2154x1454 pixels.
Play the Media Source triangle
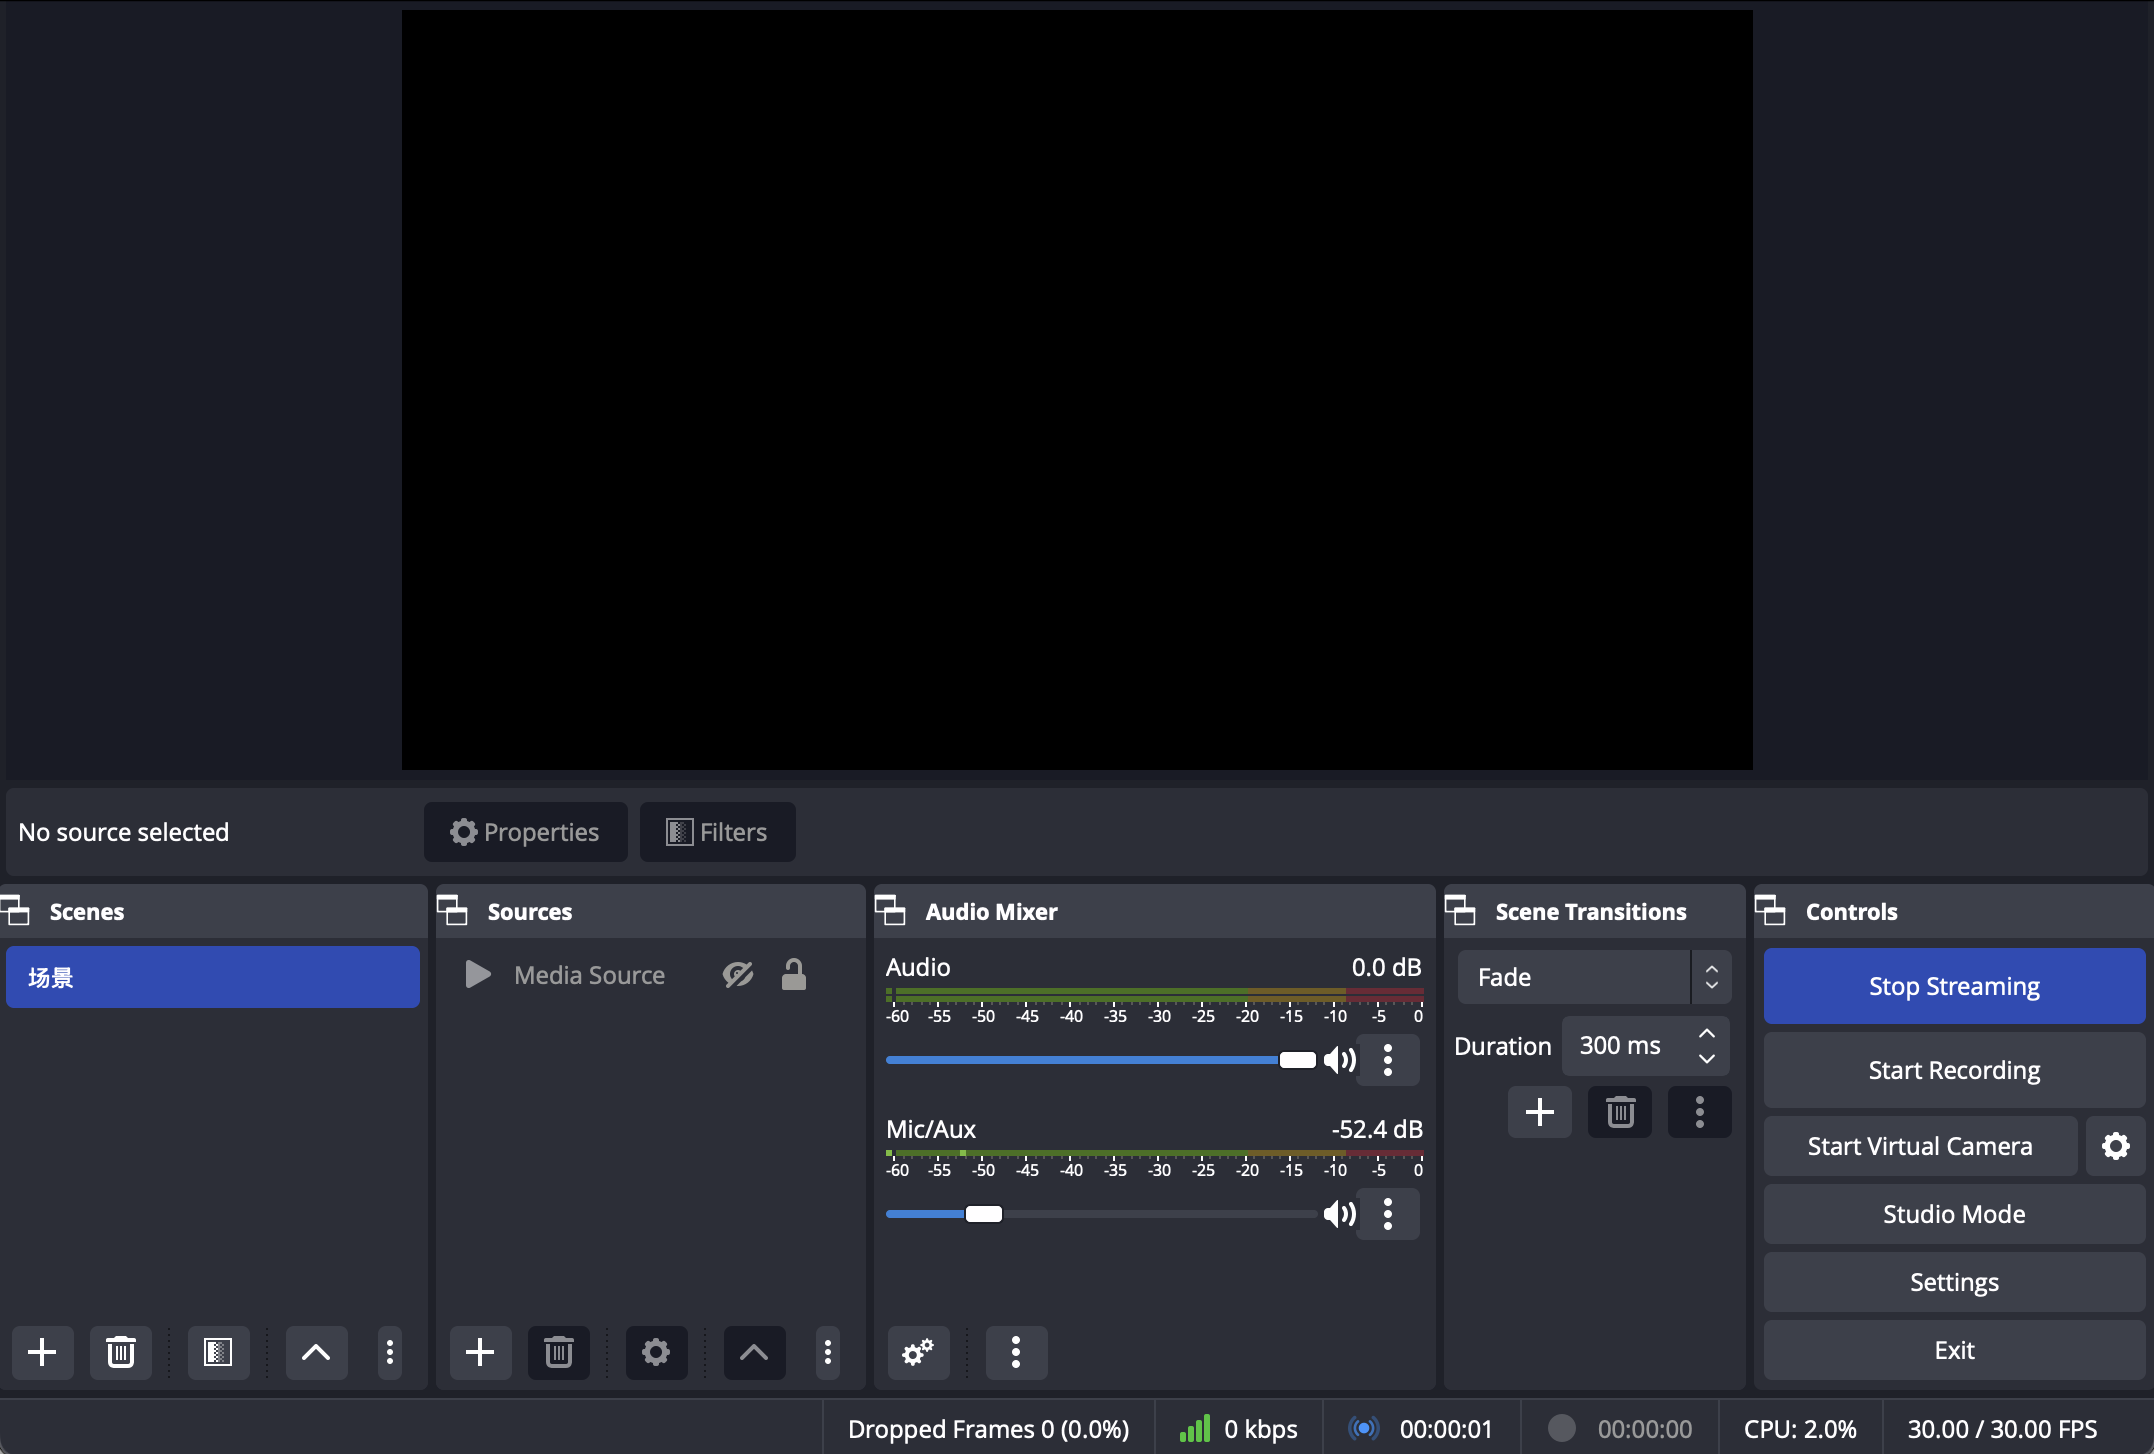(x=478, y=975)
